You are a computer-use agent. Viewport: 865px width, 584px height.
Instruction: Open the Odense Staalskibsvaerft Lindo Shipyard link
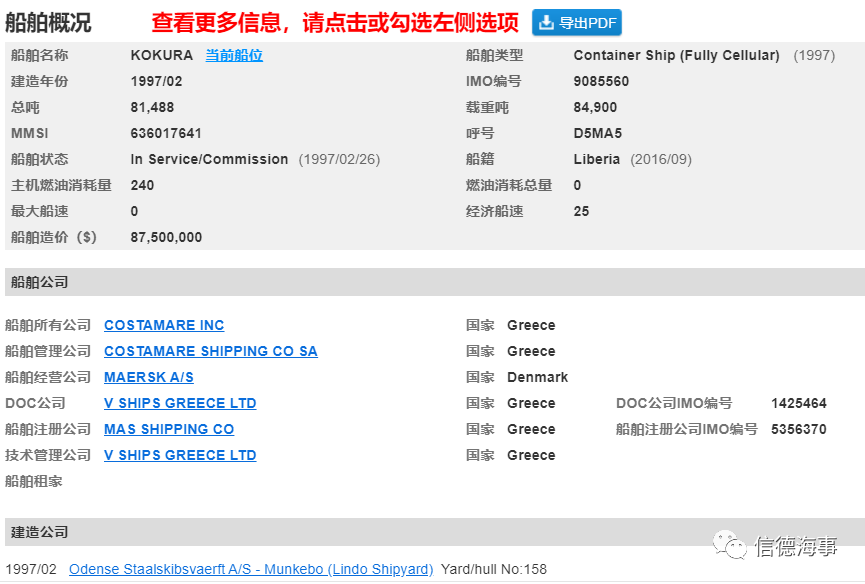tap(251, 569)
